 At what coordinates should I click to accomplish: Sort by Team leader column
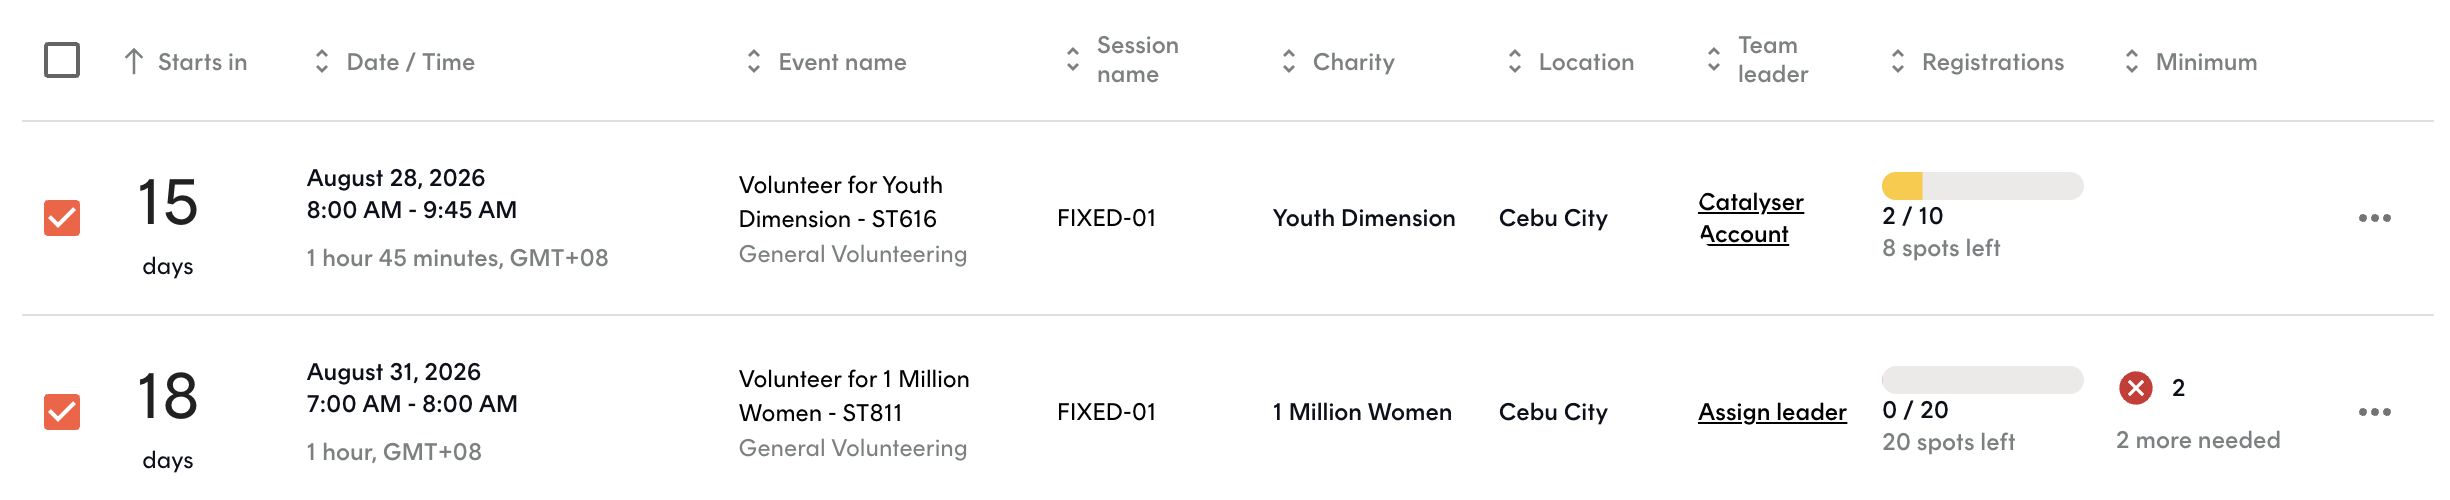pos(1758,60)
